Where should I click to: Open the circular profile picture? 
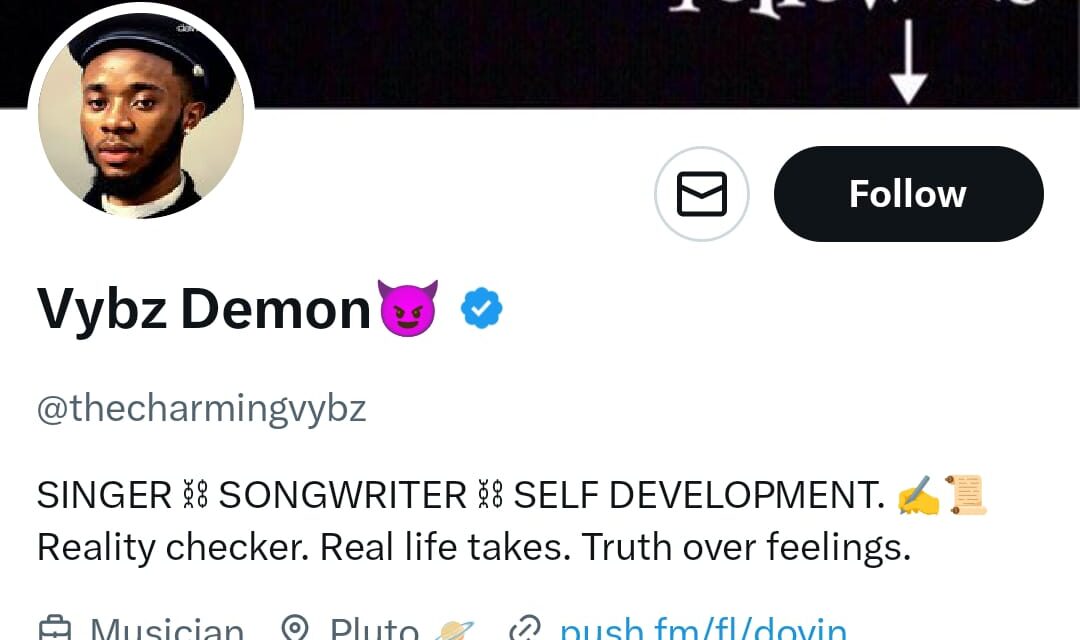[x=141, y=116]
